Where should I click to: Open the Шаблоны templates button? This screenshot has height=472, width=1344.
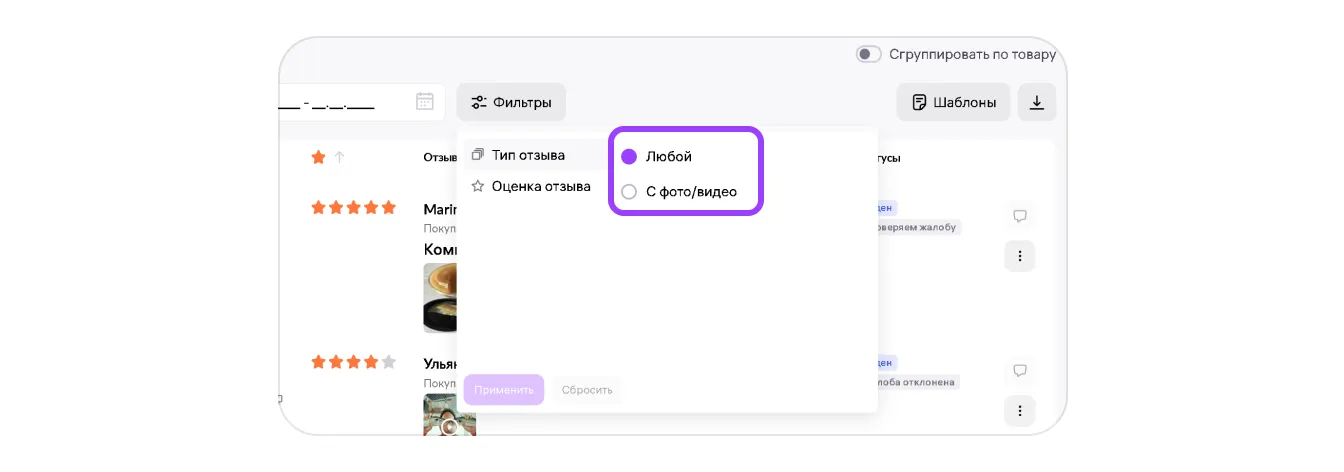(953, 102)
